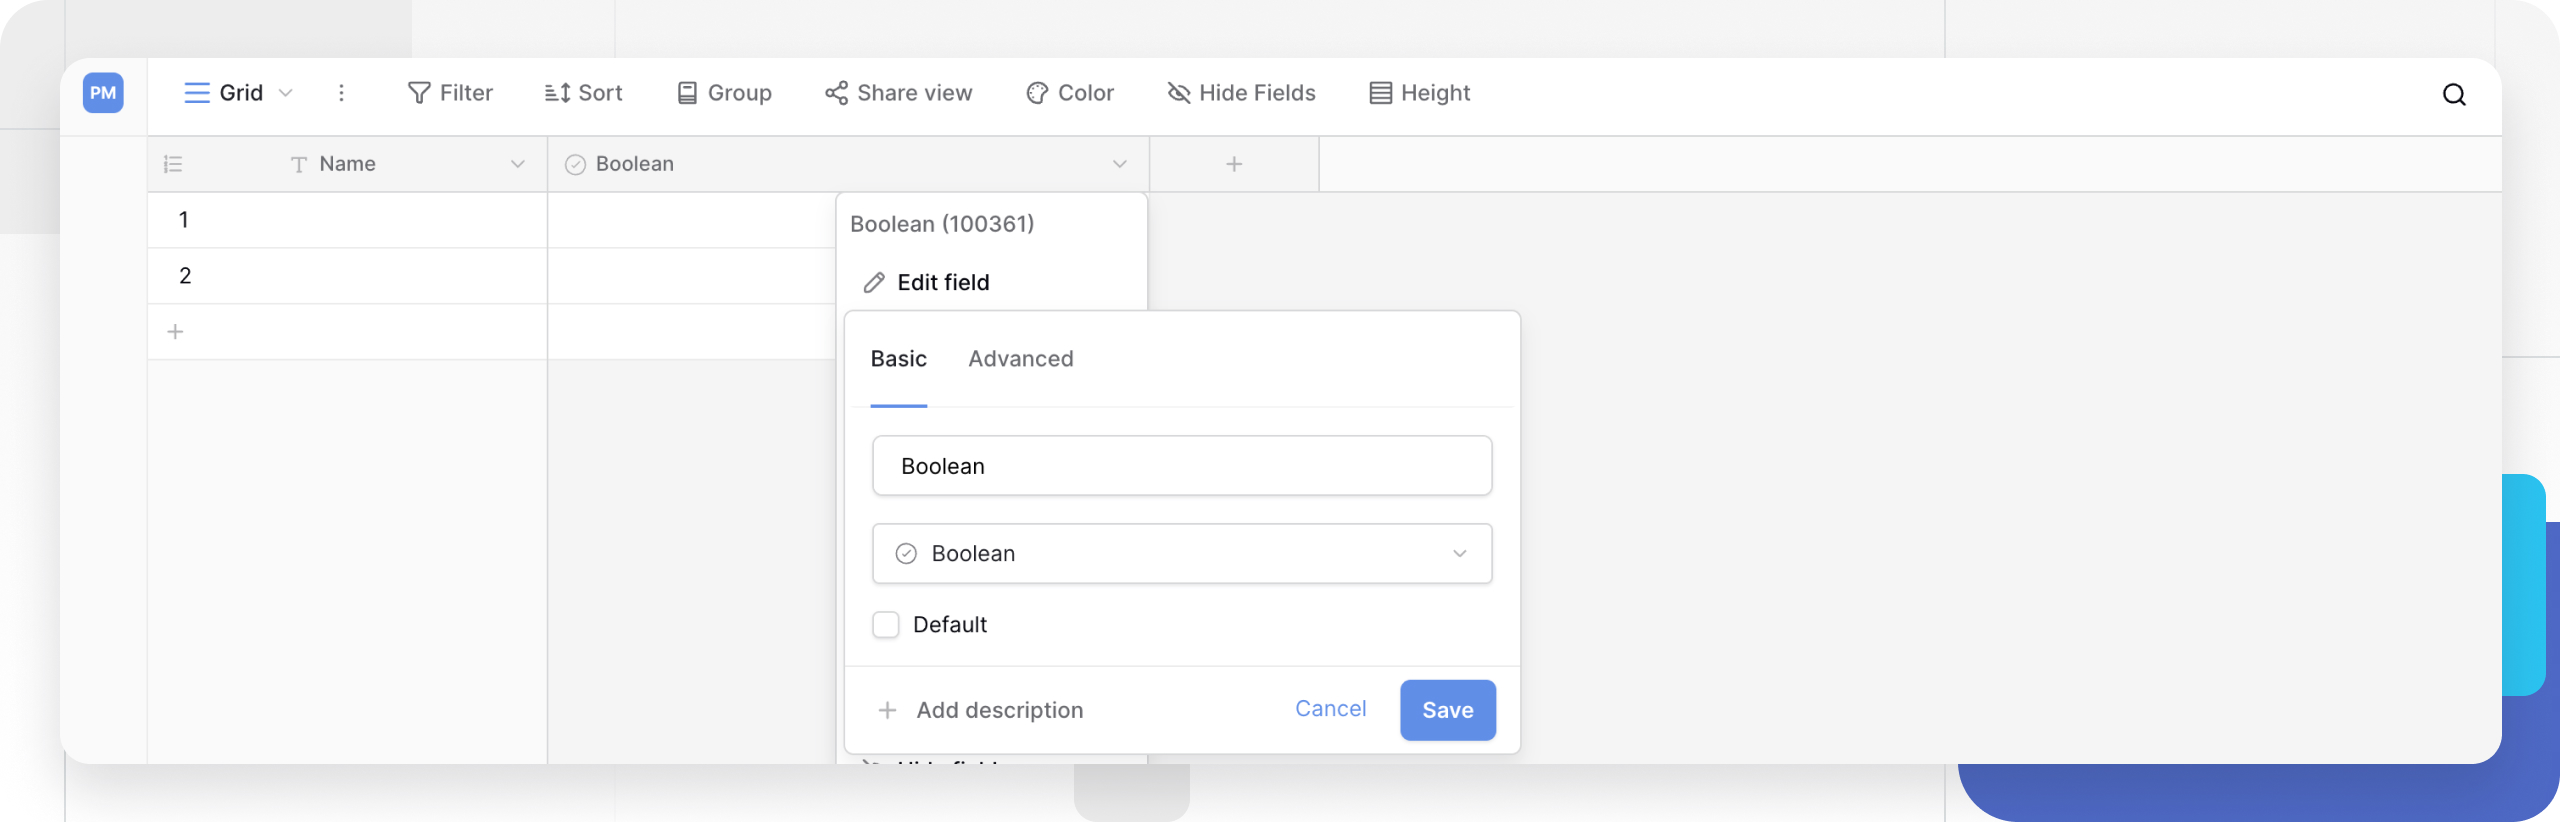Viewport: 2560px width, 822px height.
Task: Add a new column with plus header
Action: pyautogui.click(x=1234, y=164)
